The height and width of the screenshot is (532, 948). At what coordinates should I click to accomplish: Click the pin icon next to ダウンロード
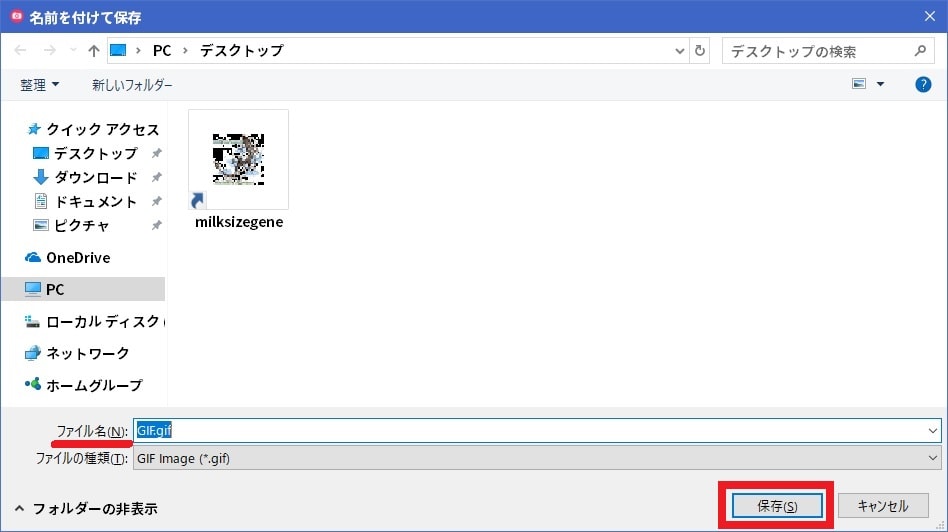pyautogui.click(x=157, y=177)
